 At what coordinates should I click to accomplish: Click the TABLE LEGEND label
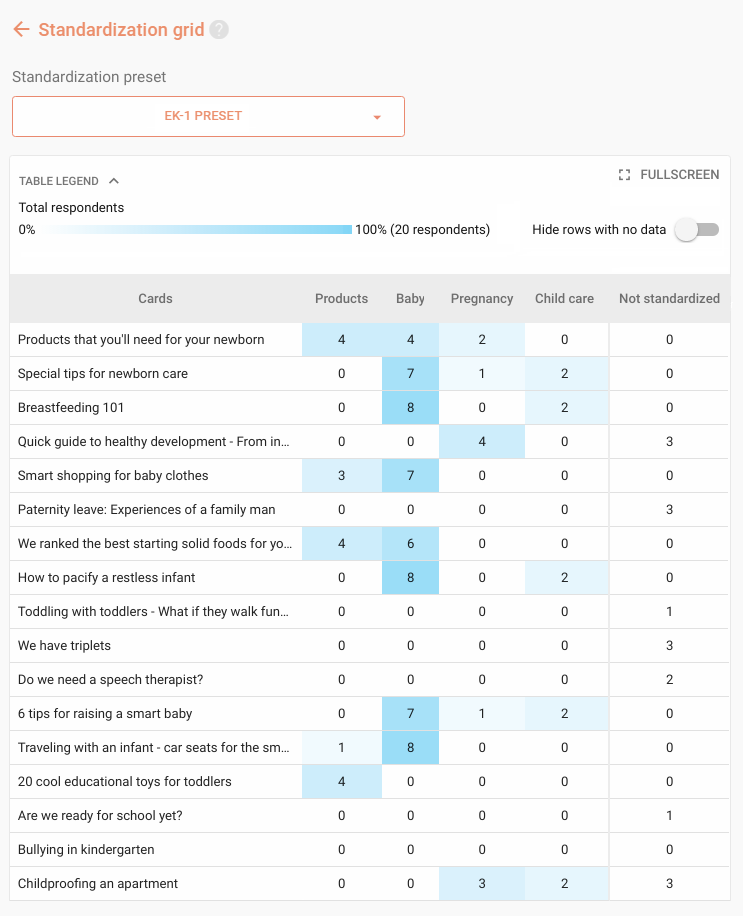(58, 181)
